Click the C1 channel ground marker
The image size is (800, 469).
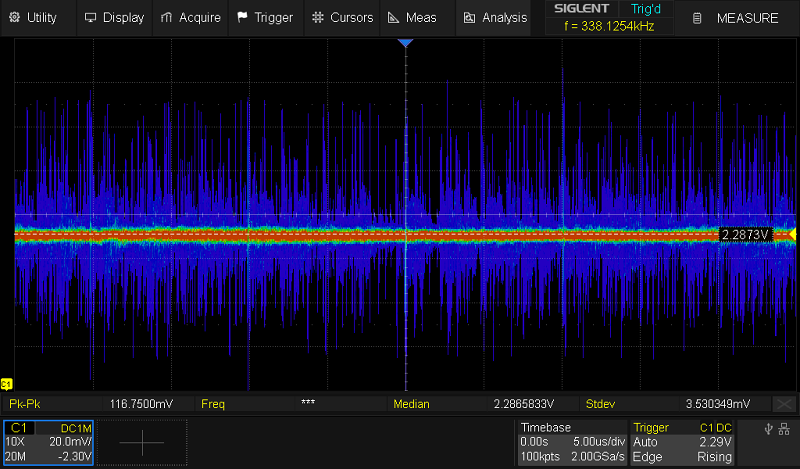pos(7,384)
